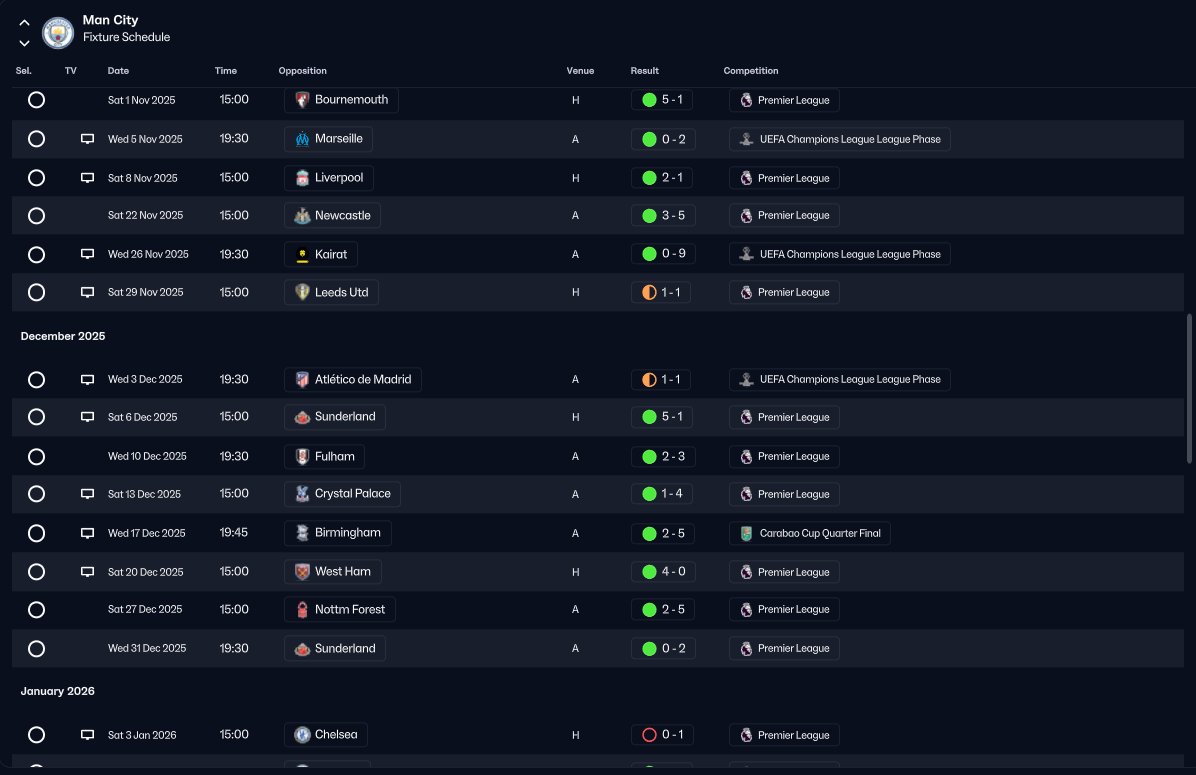This screenshot has height=775, width=1196.
Task: Select the Newcastle fixture radio button
Action: (x=36, y=216)
